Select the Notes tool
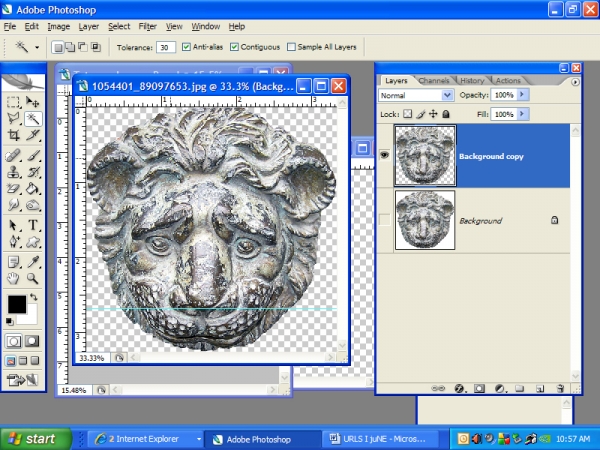The image size is (600, 450). [x=13, y=262]
